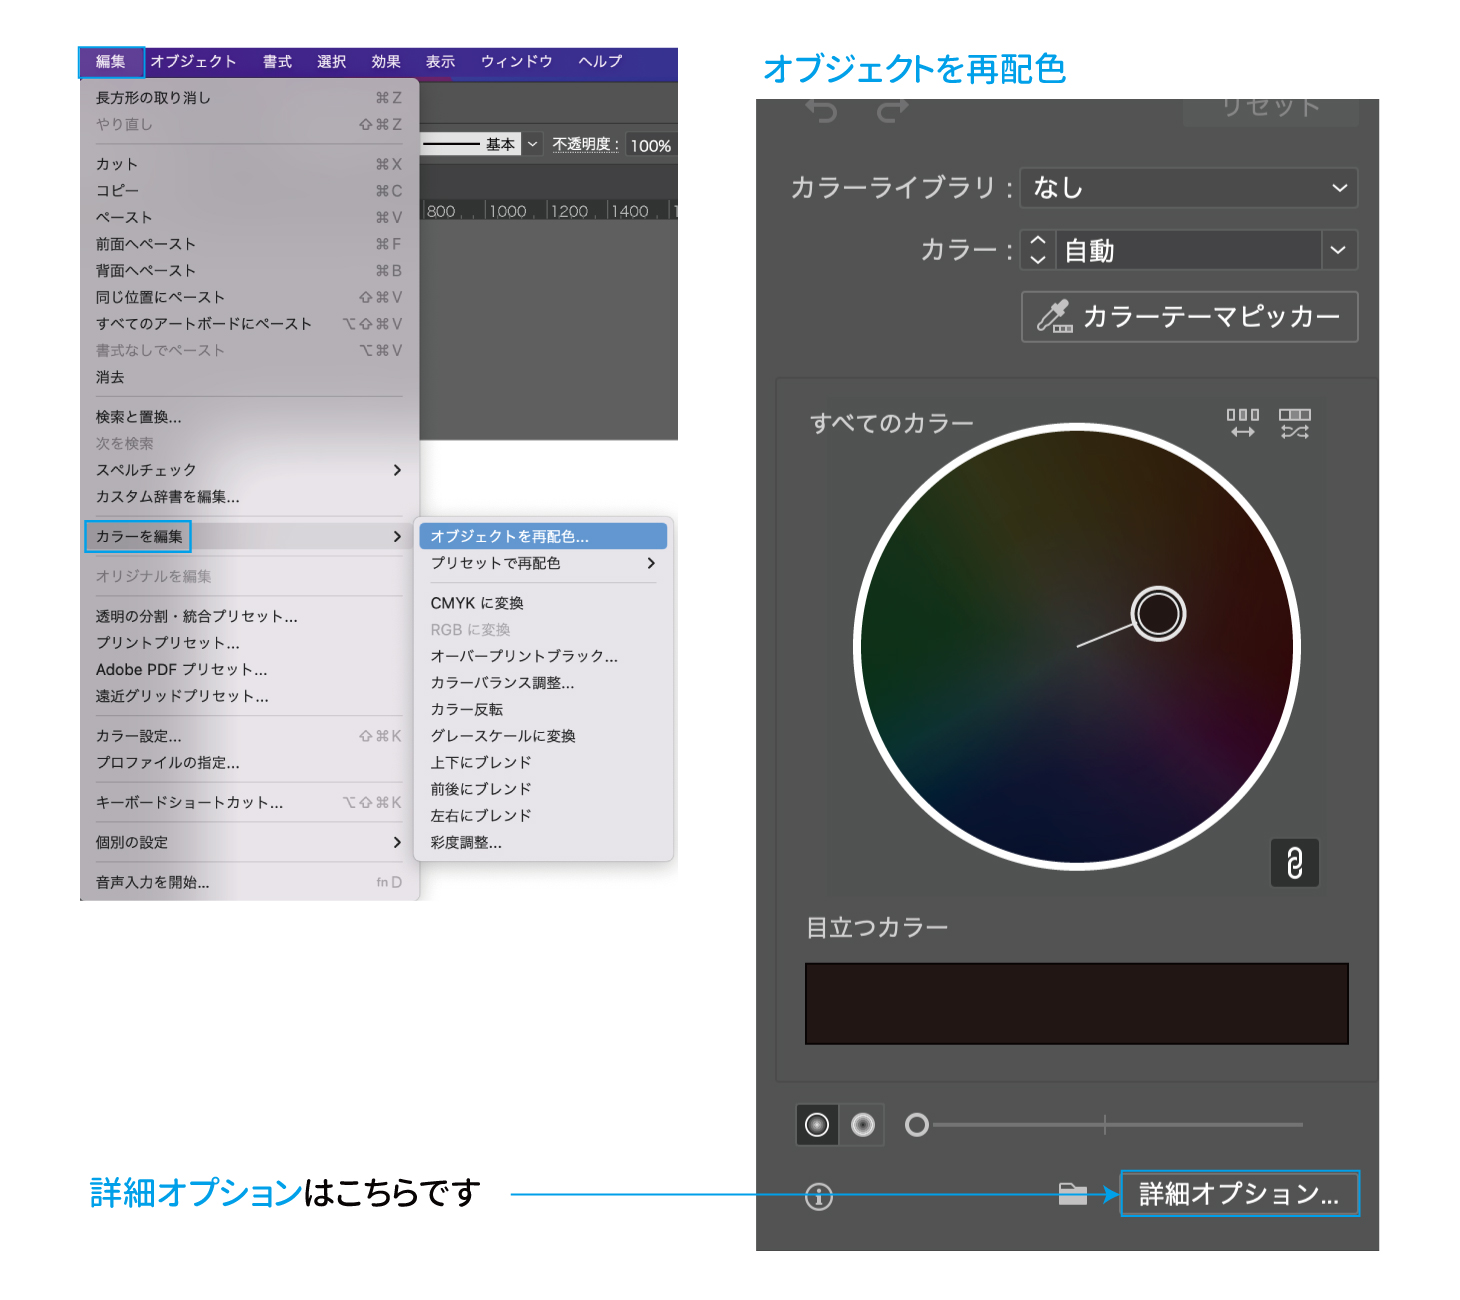Choose カラー反転
1460x1300 pixels.
coord(543,709)
